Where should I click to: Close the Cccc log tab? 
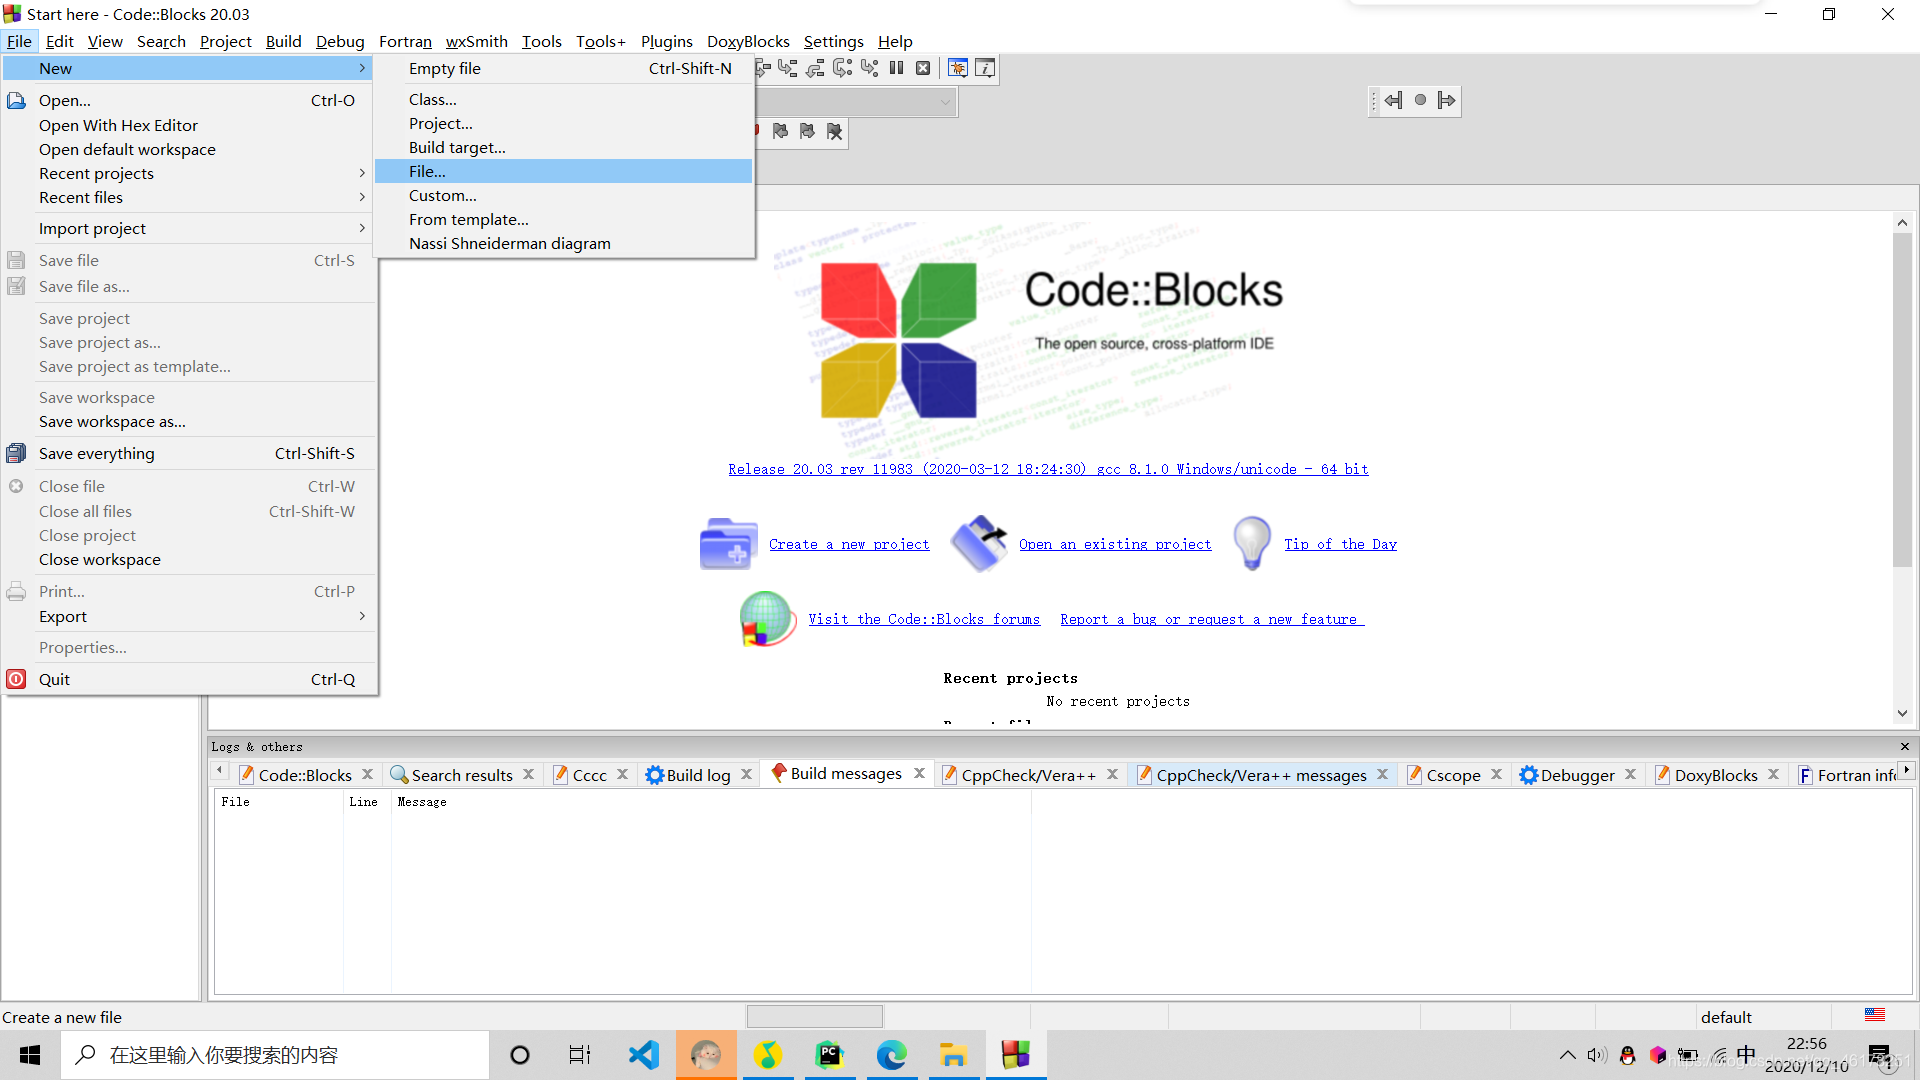(622, 774)
